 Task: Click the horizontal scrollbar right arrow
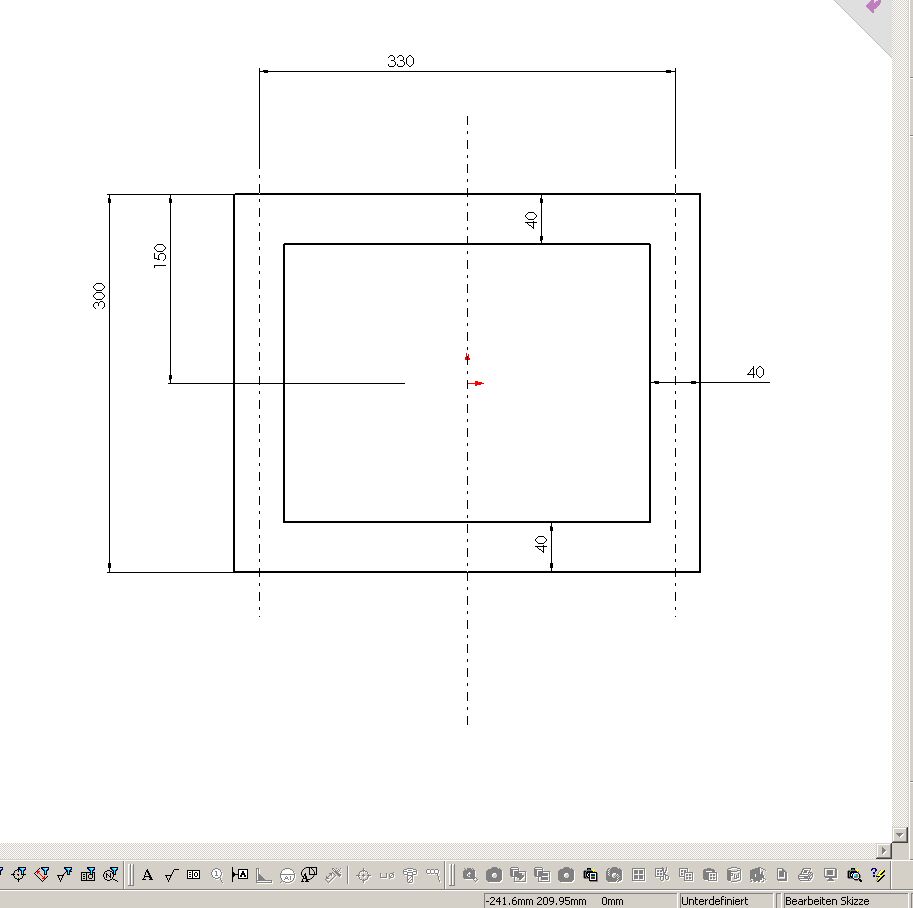click(884, 850)
